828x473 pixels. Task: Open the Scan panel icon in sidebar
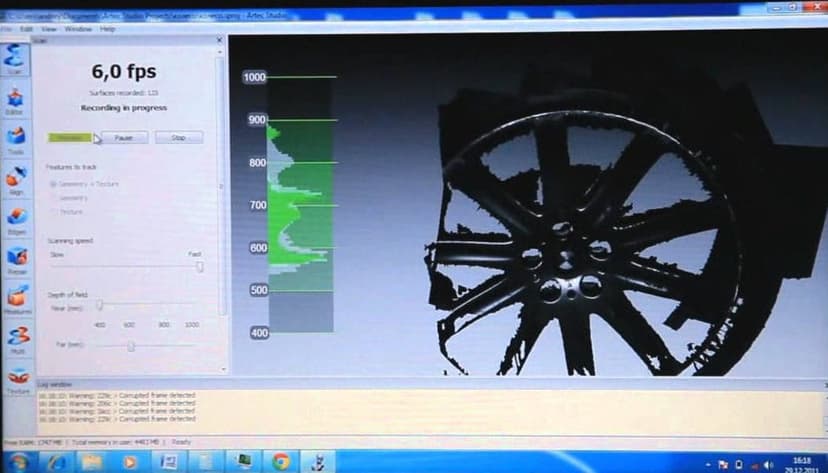(14, 59)
